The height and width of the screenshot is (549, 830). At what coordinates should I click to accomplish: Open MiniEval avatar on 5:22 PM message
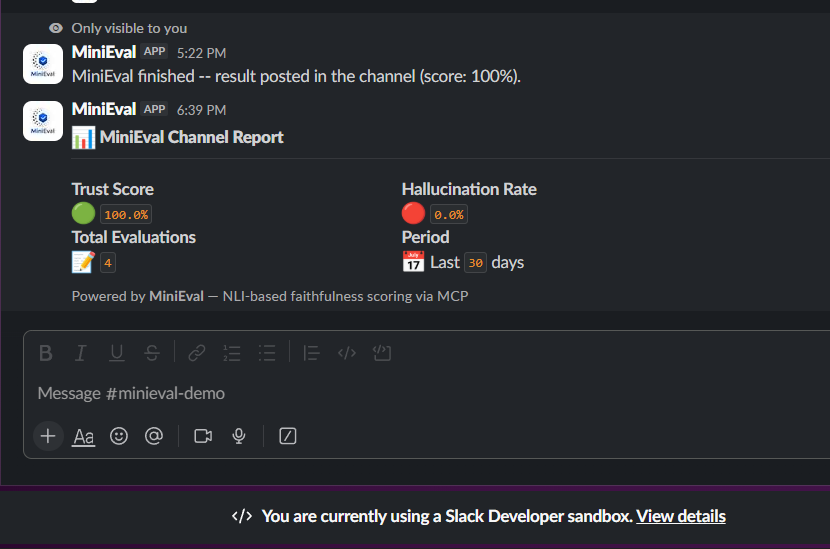click(x=43, y=64)
